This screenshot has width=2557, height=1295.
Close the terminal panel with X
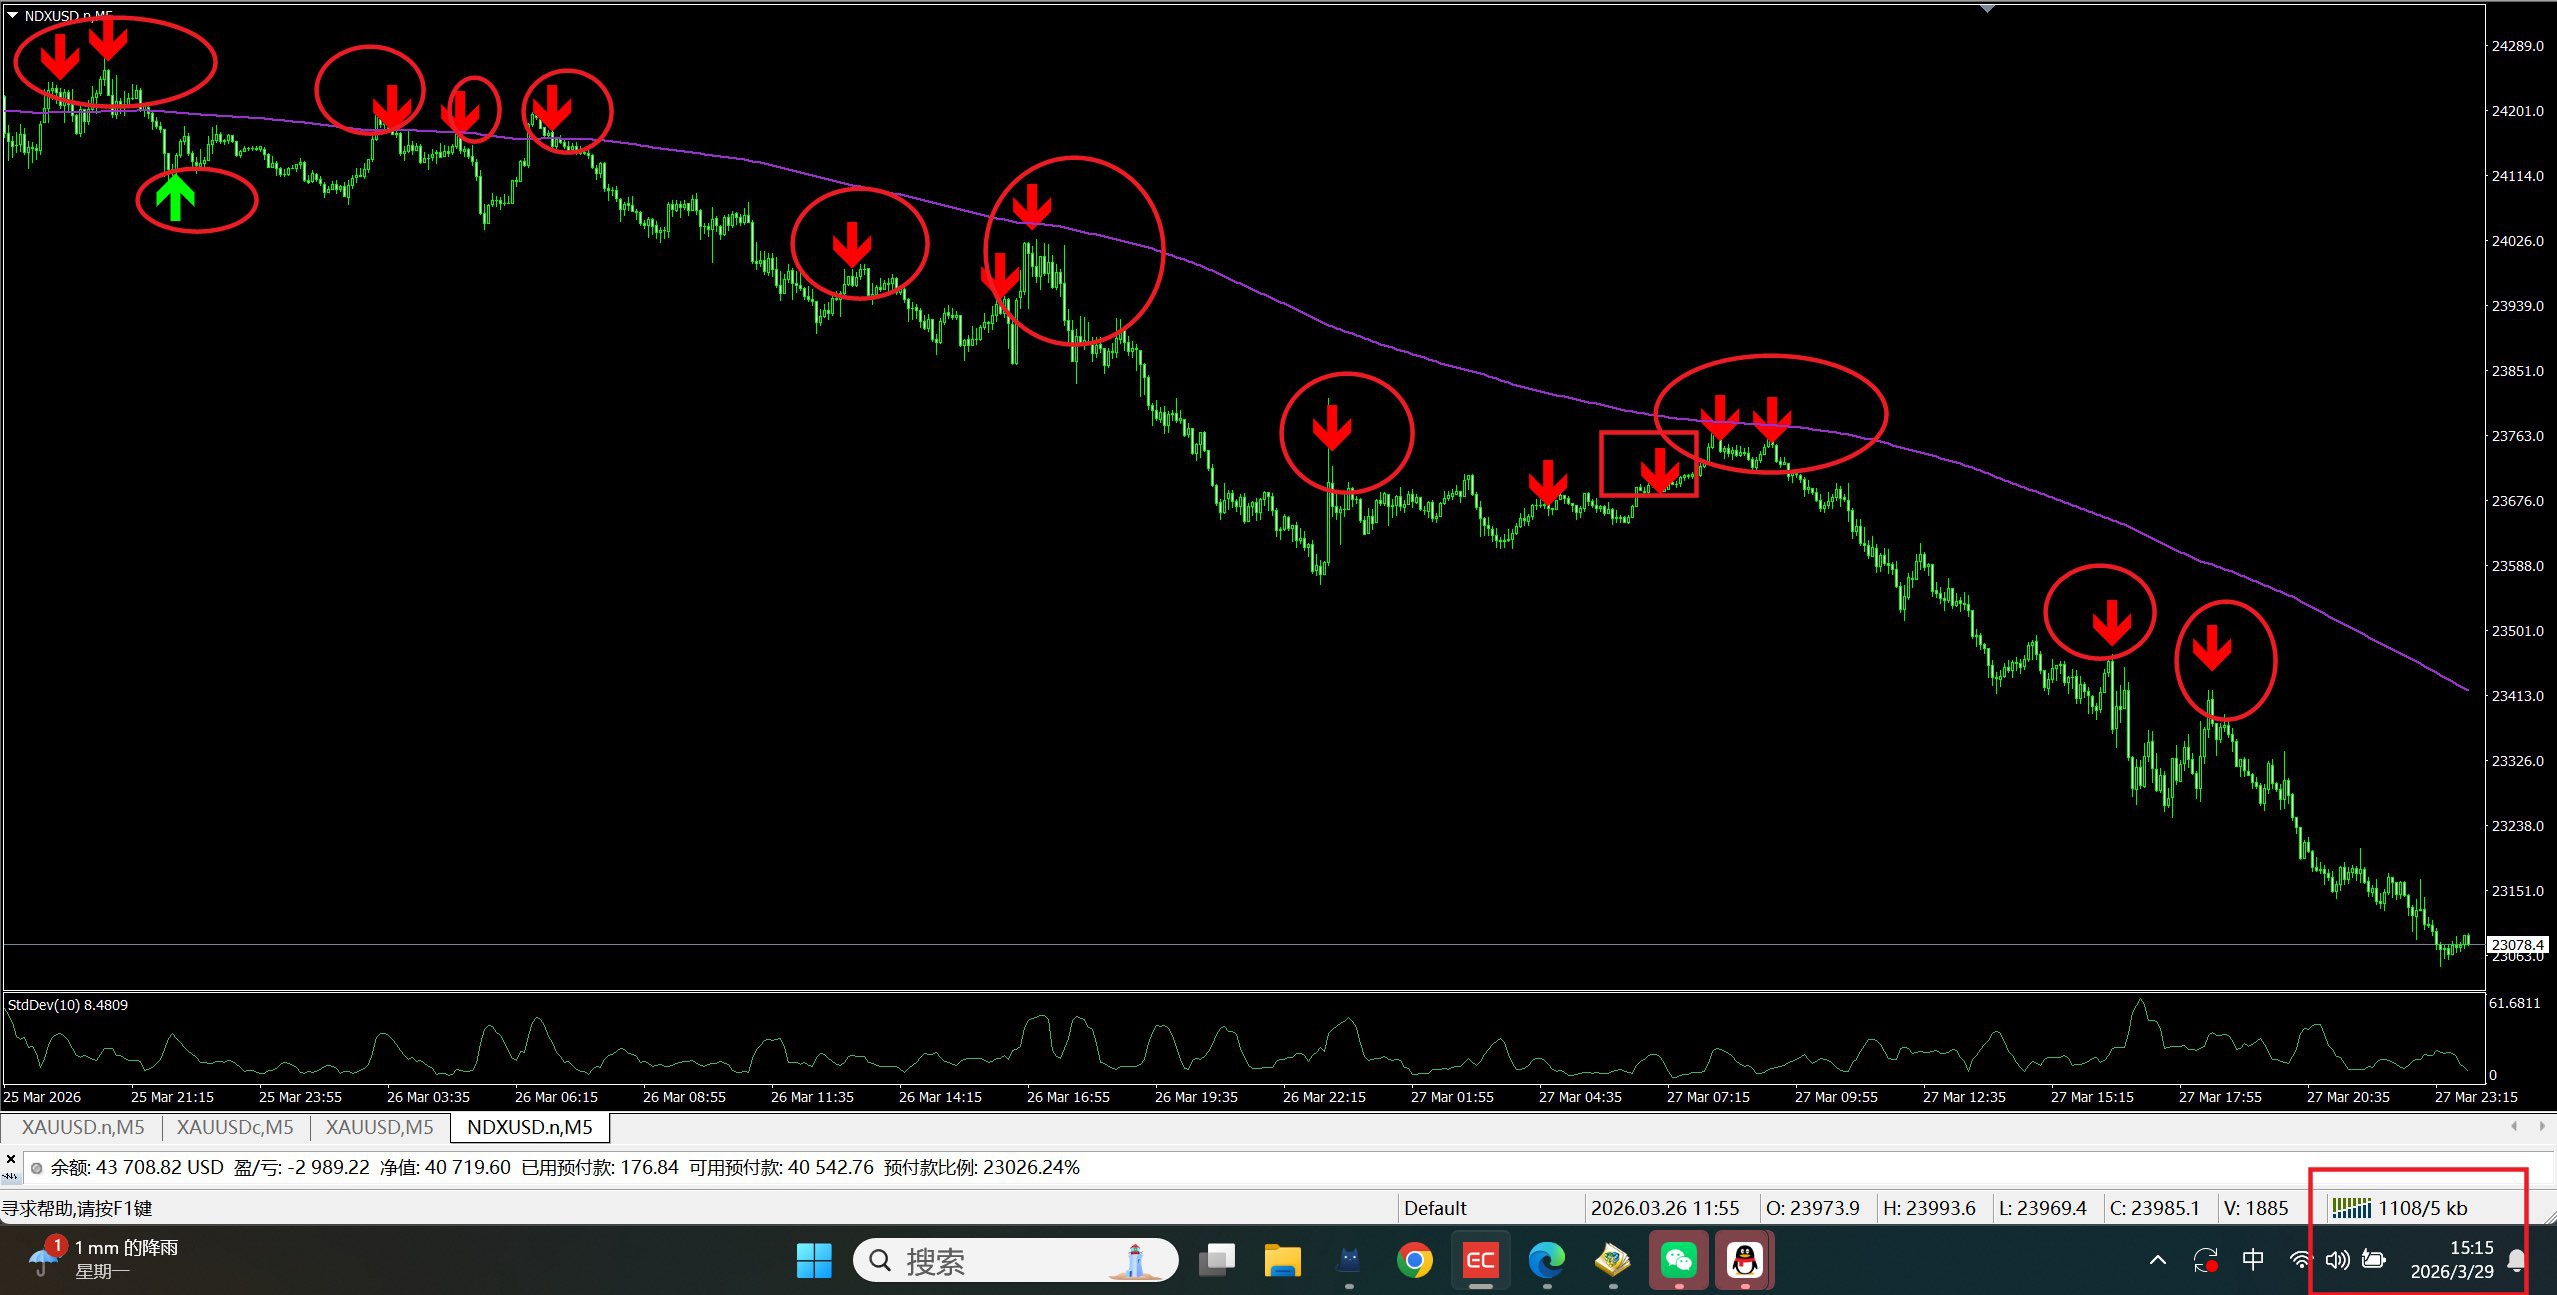[10, 1159]
